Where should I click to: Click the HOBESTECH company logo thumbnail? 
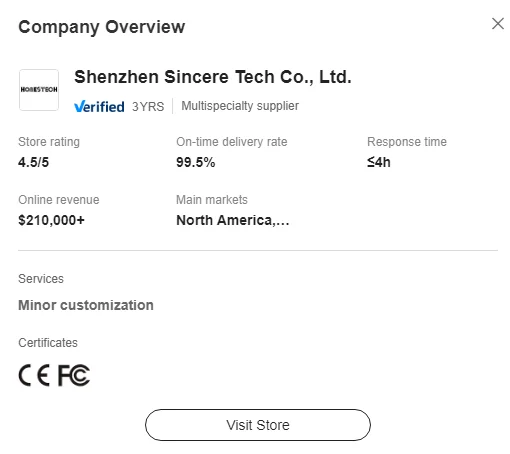[x=39, y=90]
